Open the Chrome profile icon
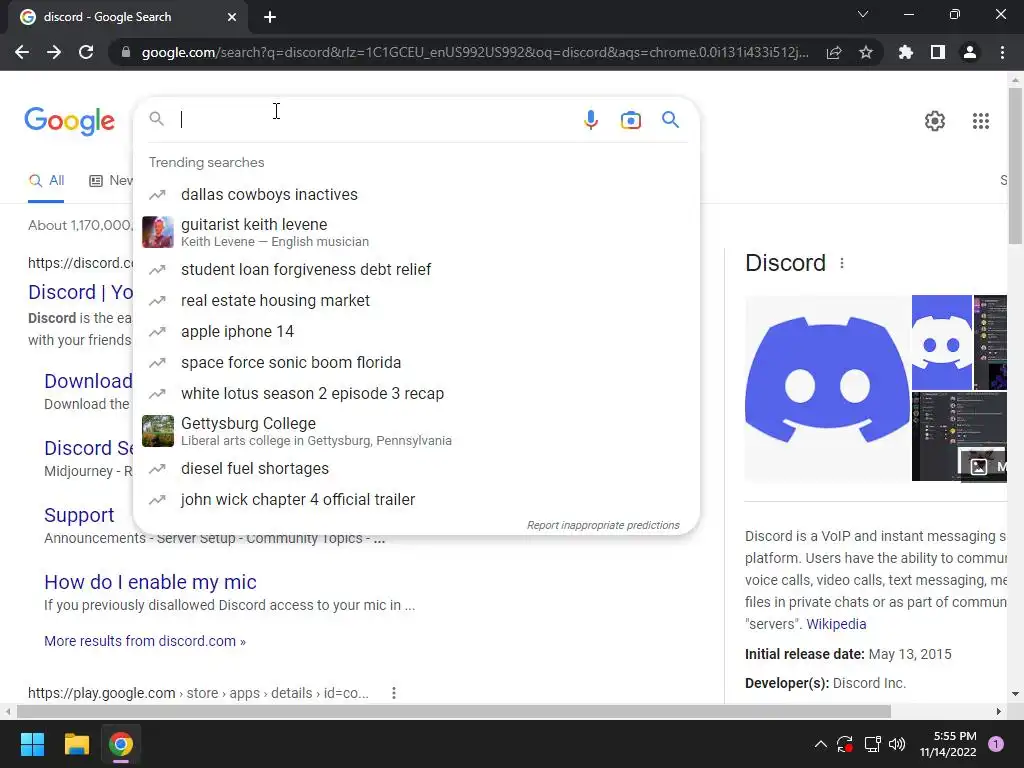The image size is (1024, 768). coord(969,52)
